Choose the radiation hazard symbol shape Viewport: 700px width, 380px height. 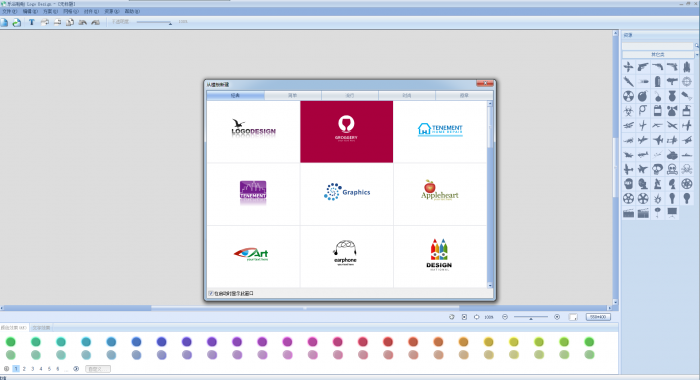(x=628, y=96)
